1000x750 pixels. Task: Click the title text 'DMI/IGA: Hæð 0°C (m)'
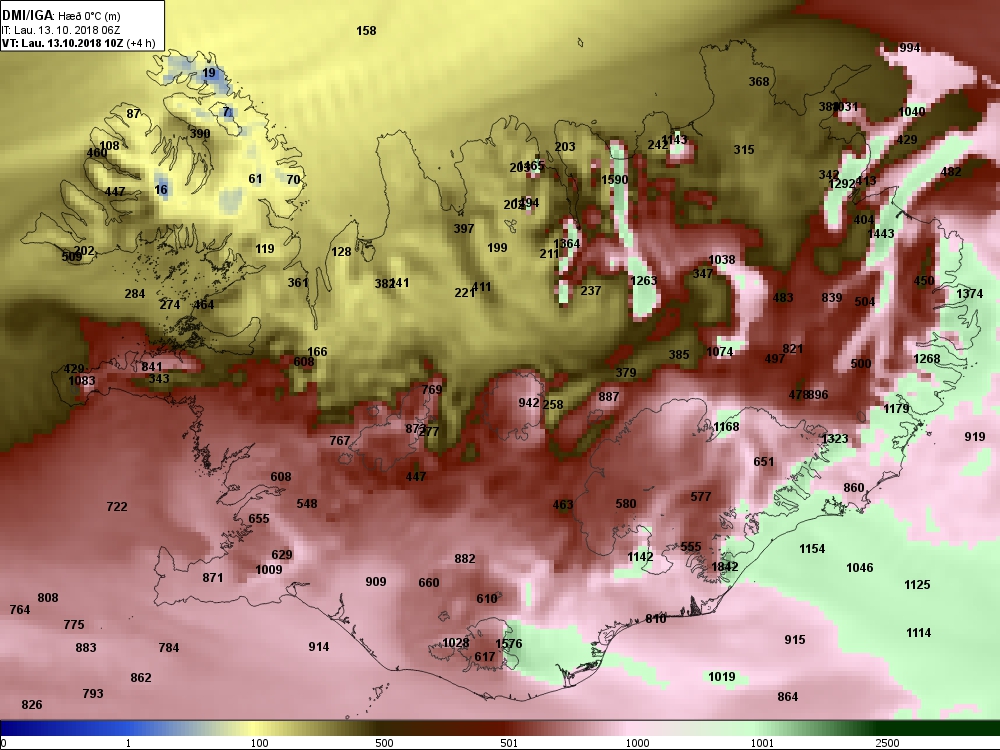point(61,16)
